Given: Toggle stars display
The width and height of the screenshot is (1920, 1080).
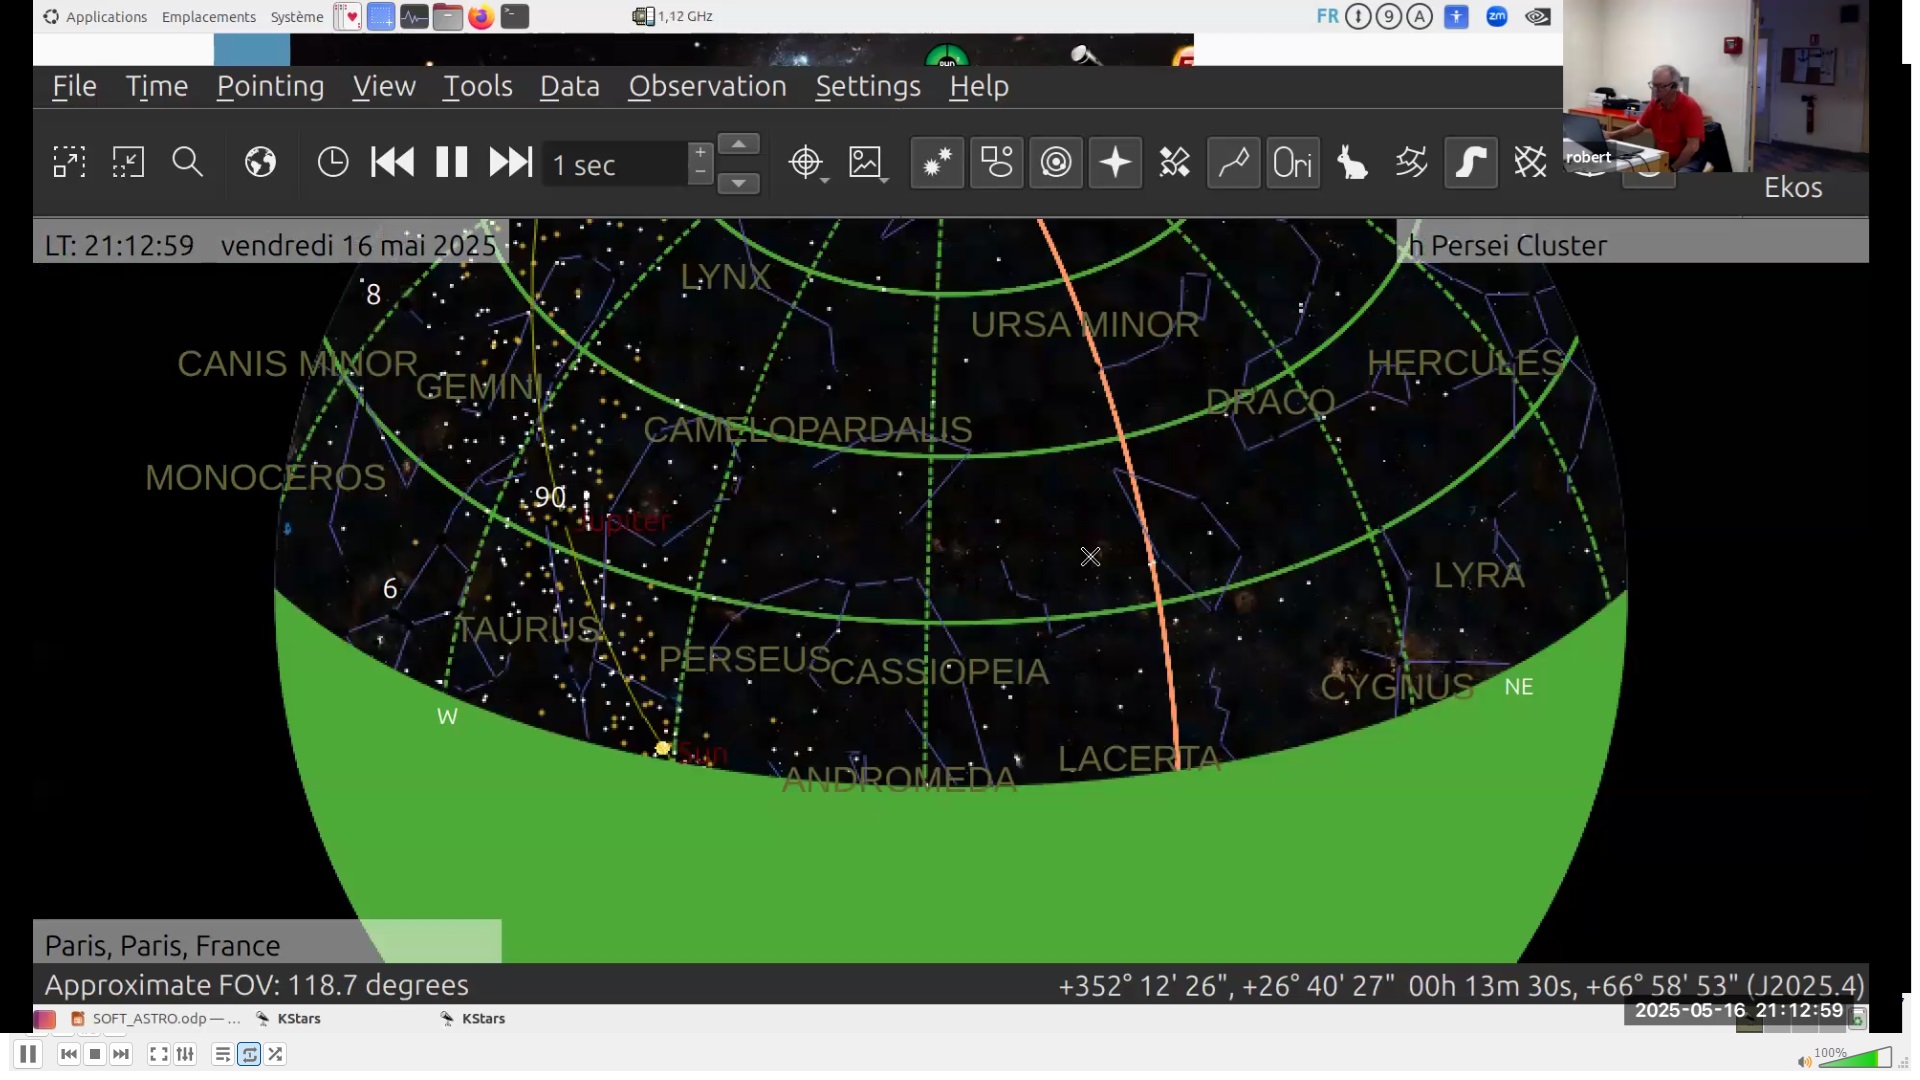Looking at the screenshot, I should tap(937, 162).
